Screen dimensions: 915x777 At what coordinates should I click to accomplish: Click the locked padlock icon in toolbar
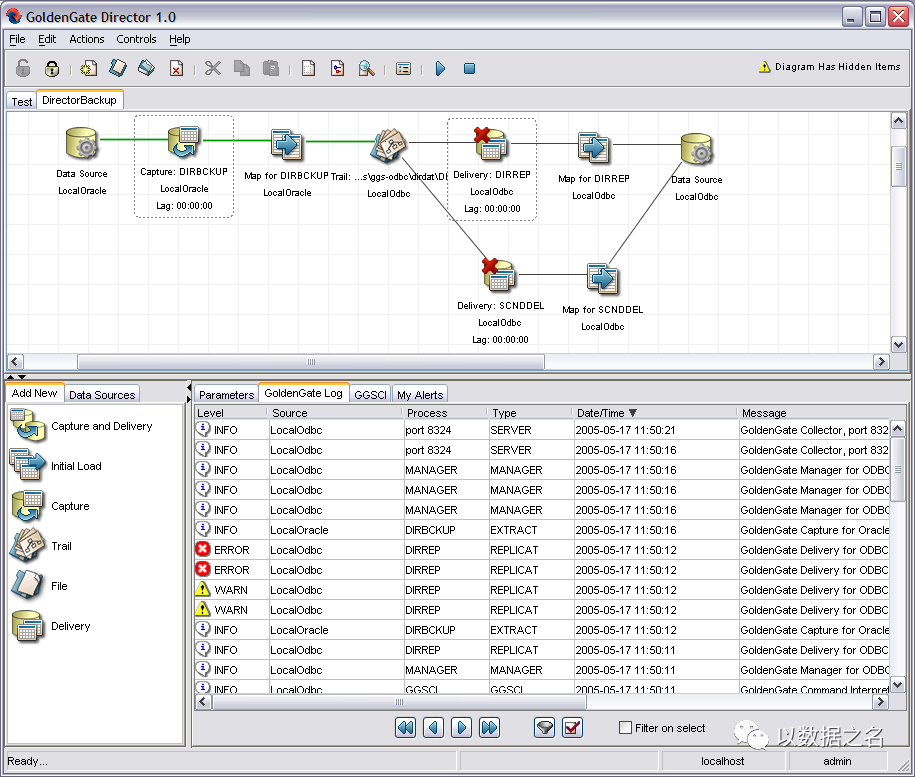52,69
